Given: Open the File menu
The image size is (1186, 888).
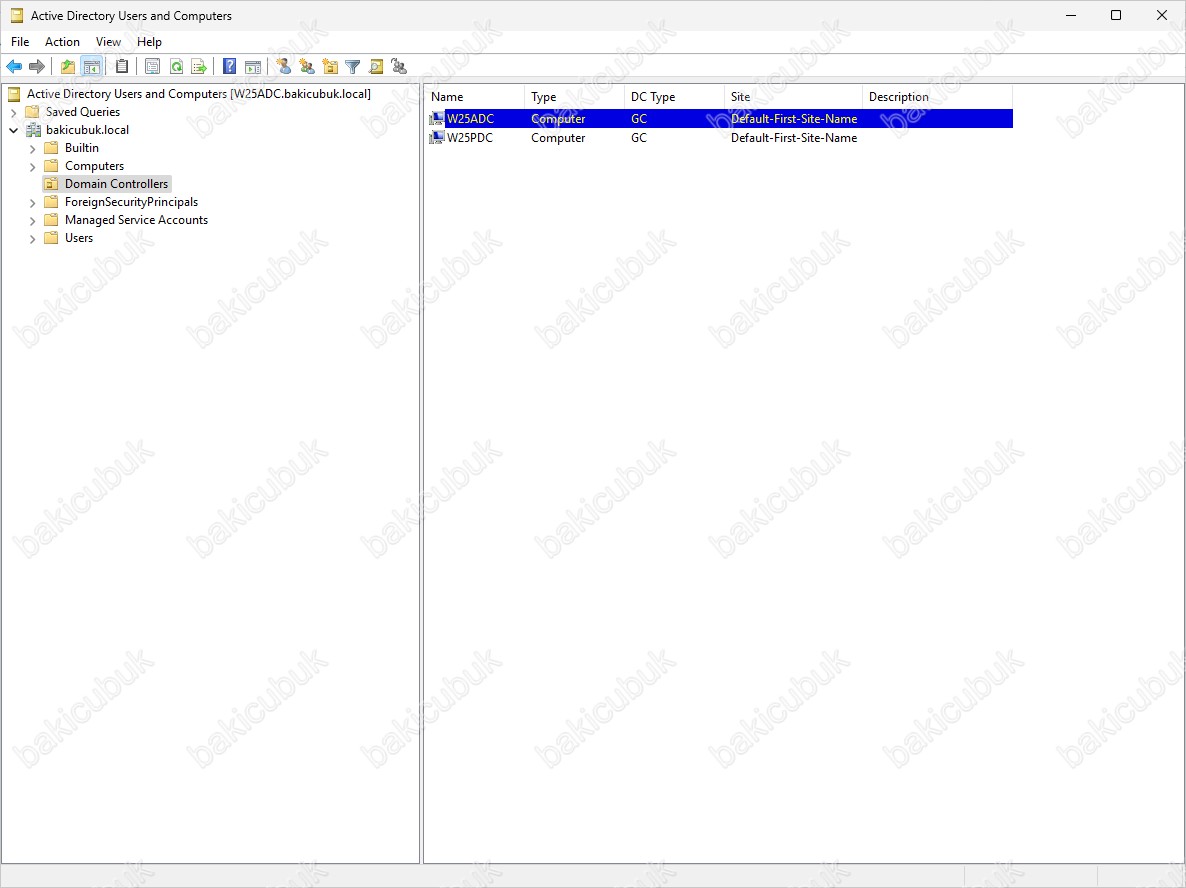Looking at the screenshot, I should click(x=20, y=42).
